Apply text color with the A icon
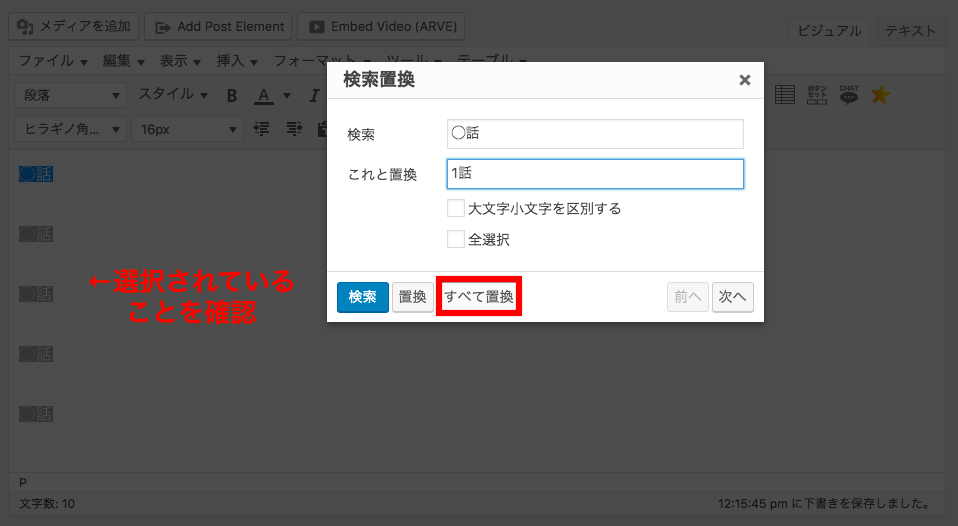 click(x=263, y=95)
